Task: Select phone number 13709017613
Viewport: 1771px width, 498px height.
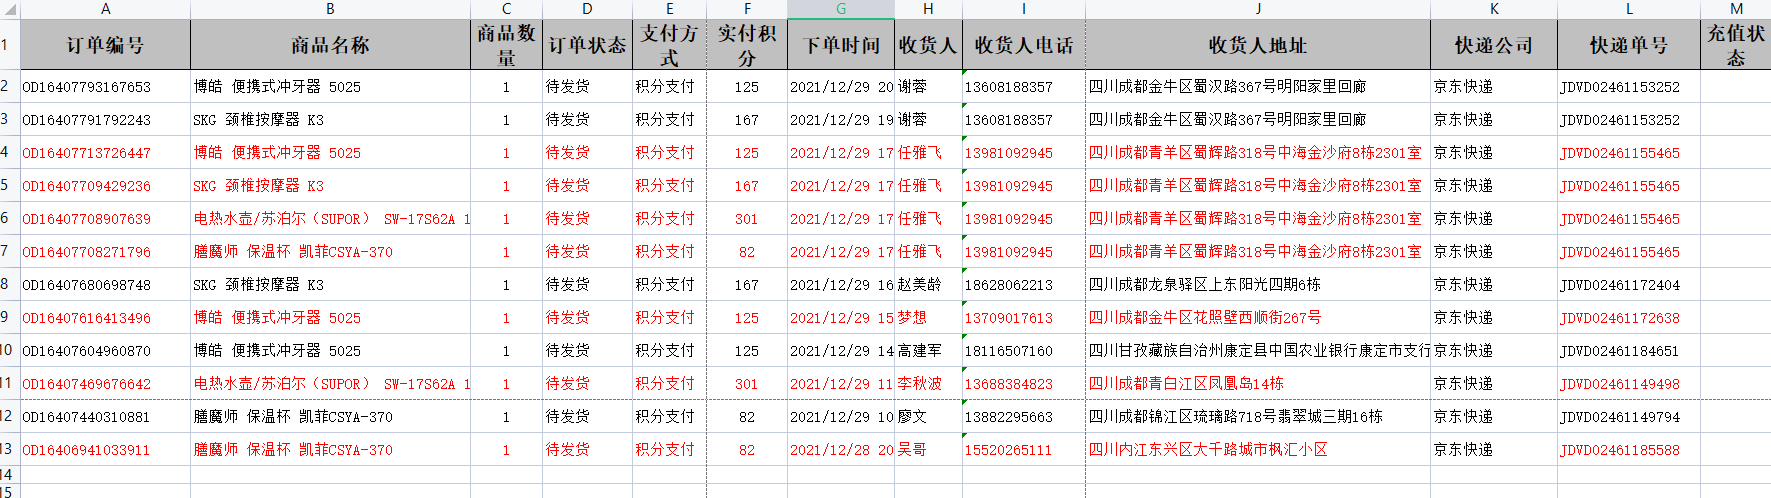Action: pyautogui.click(x=1009, y=318)
